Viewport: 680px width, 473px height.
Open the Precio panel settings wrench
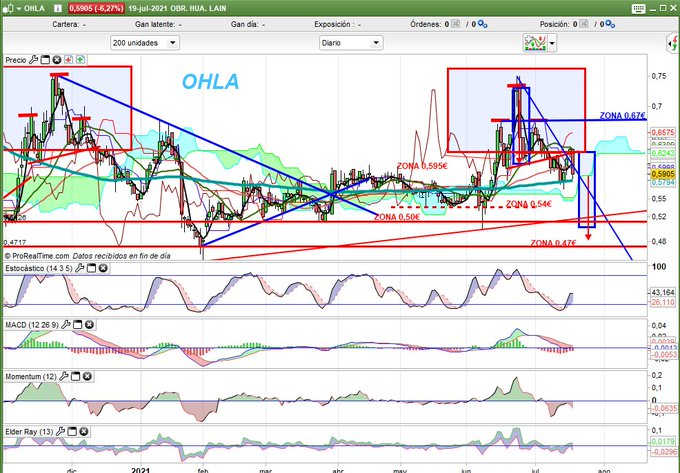pyautogui.click(x=33, y=60)
